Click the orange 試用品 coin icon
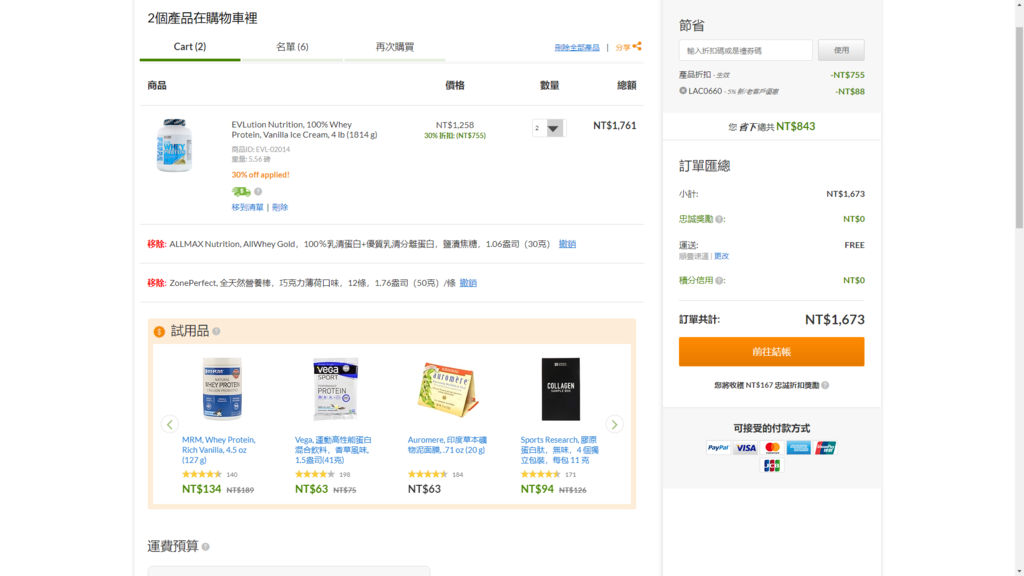 click(x=159, y=332)
